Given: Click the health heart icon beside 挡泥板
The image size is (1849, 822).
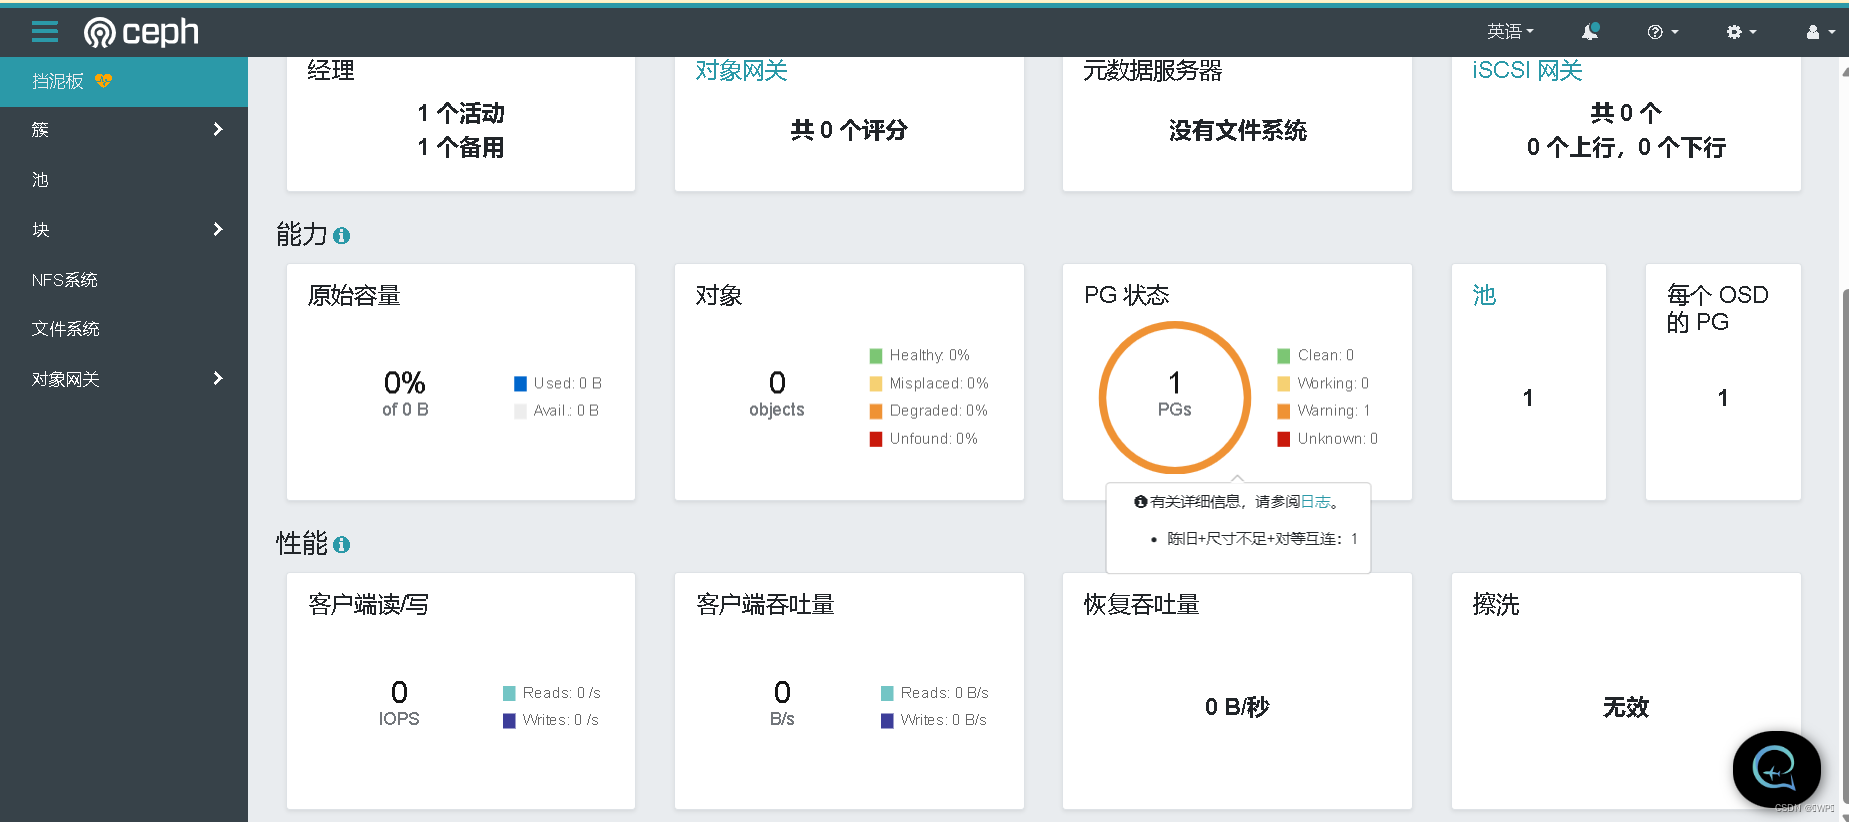Looking at the screenshot, I should tap(103, 81).
